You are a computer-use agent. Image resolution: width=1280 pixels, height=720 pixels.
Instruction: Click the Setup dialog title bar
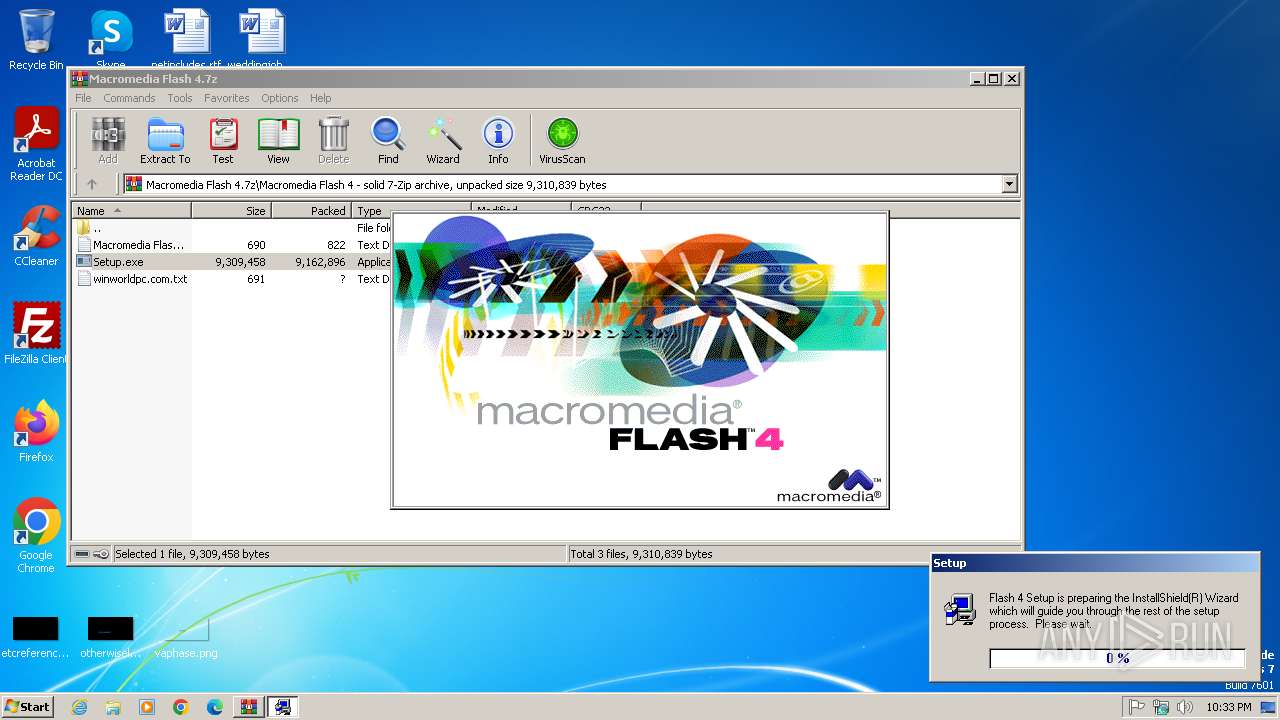[1094, 563]
